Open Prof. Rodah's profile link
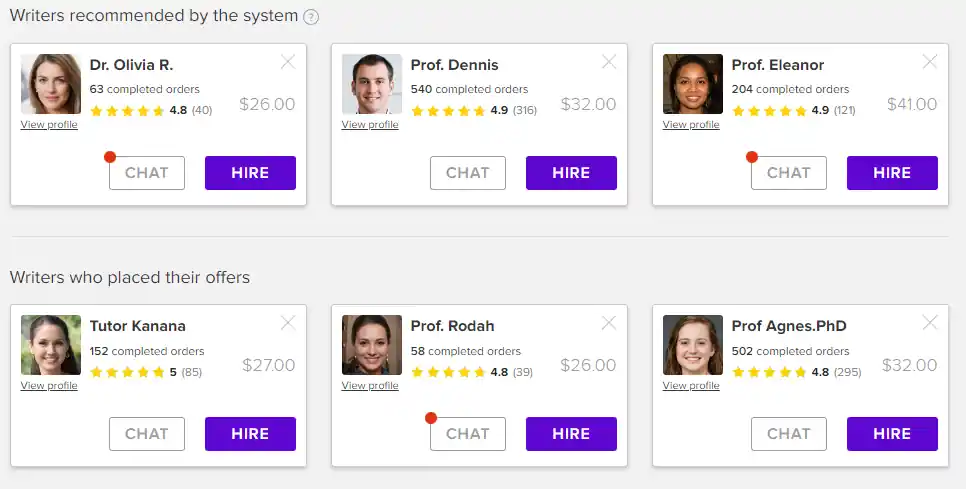The height and width of the screenshot is (489, 966). 370,386
